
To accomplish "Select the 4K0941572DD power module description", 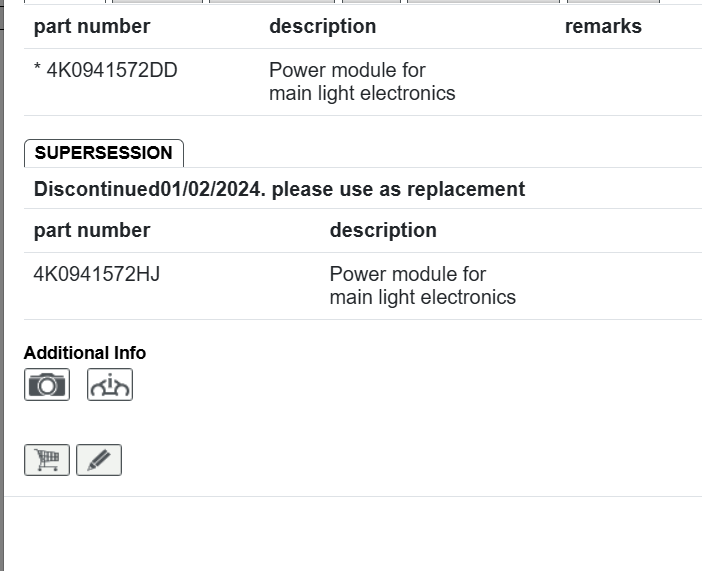I will pos(361,82).
